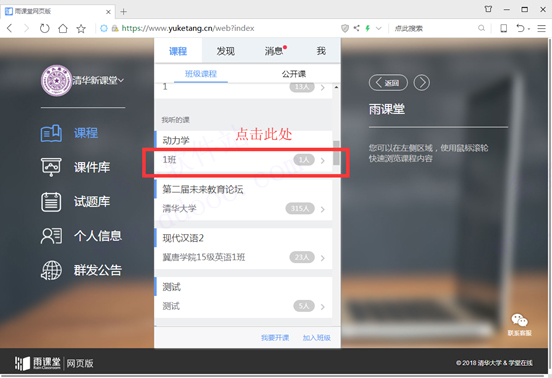
Task: Open the 清华大学 class row
Action: click(x=243, y=209)
